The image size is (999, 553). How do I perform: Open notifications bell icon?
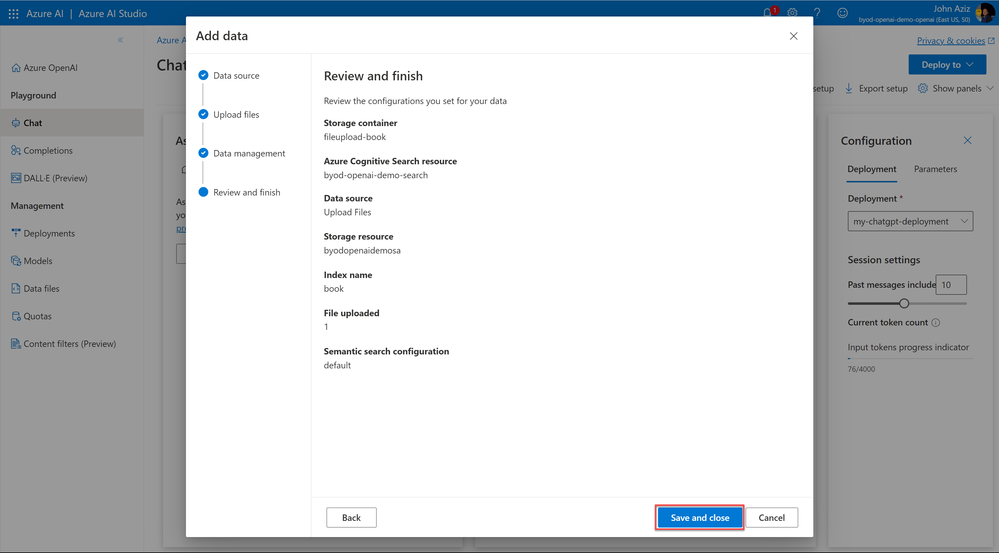tap(769, 13)
